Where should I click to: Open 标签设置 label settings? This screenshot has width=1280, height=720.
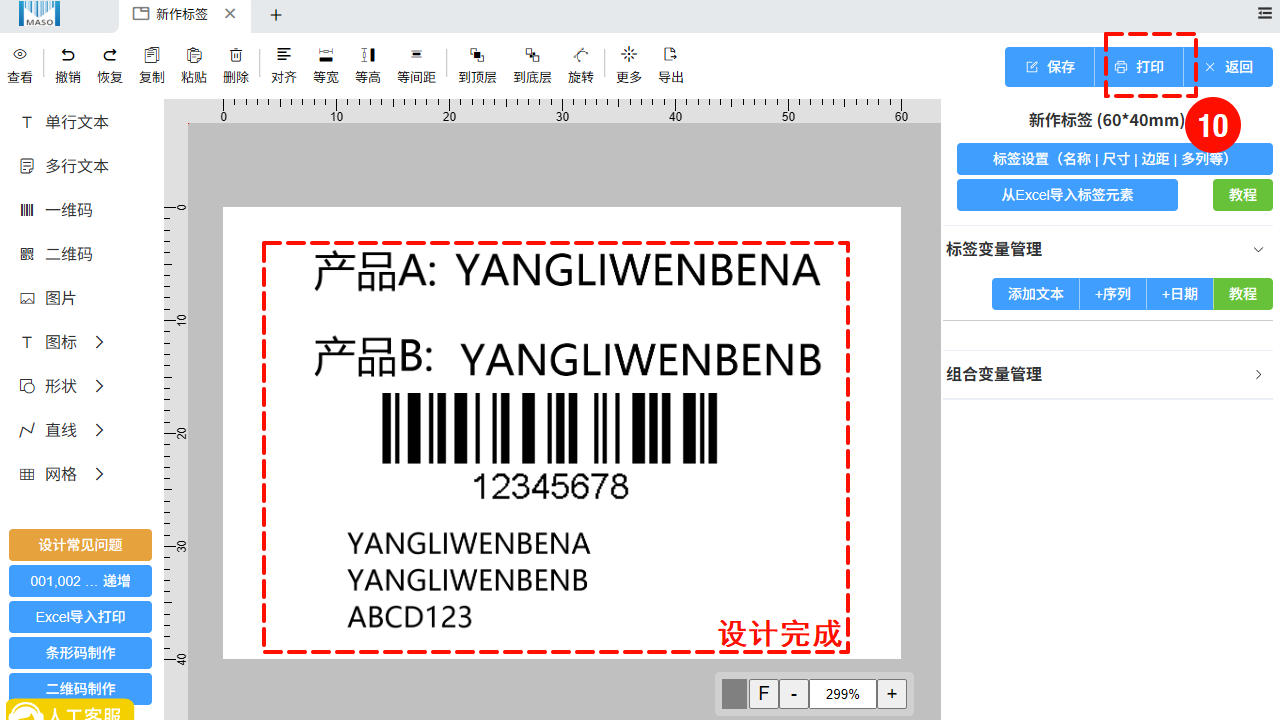point(1115,159)
